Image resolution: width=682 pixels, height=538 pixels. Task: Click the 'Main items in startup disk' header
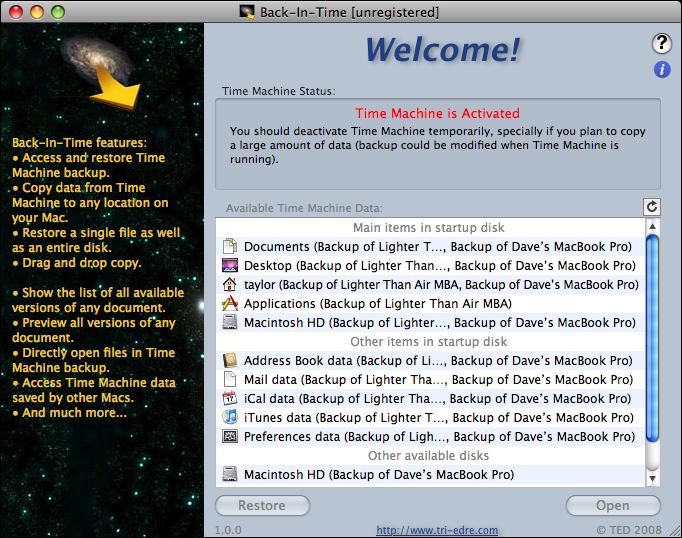[428, 227]
